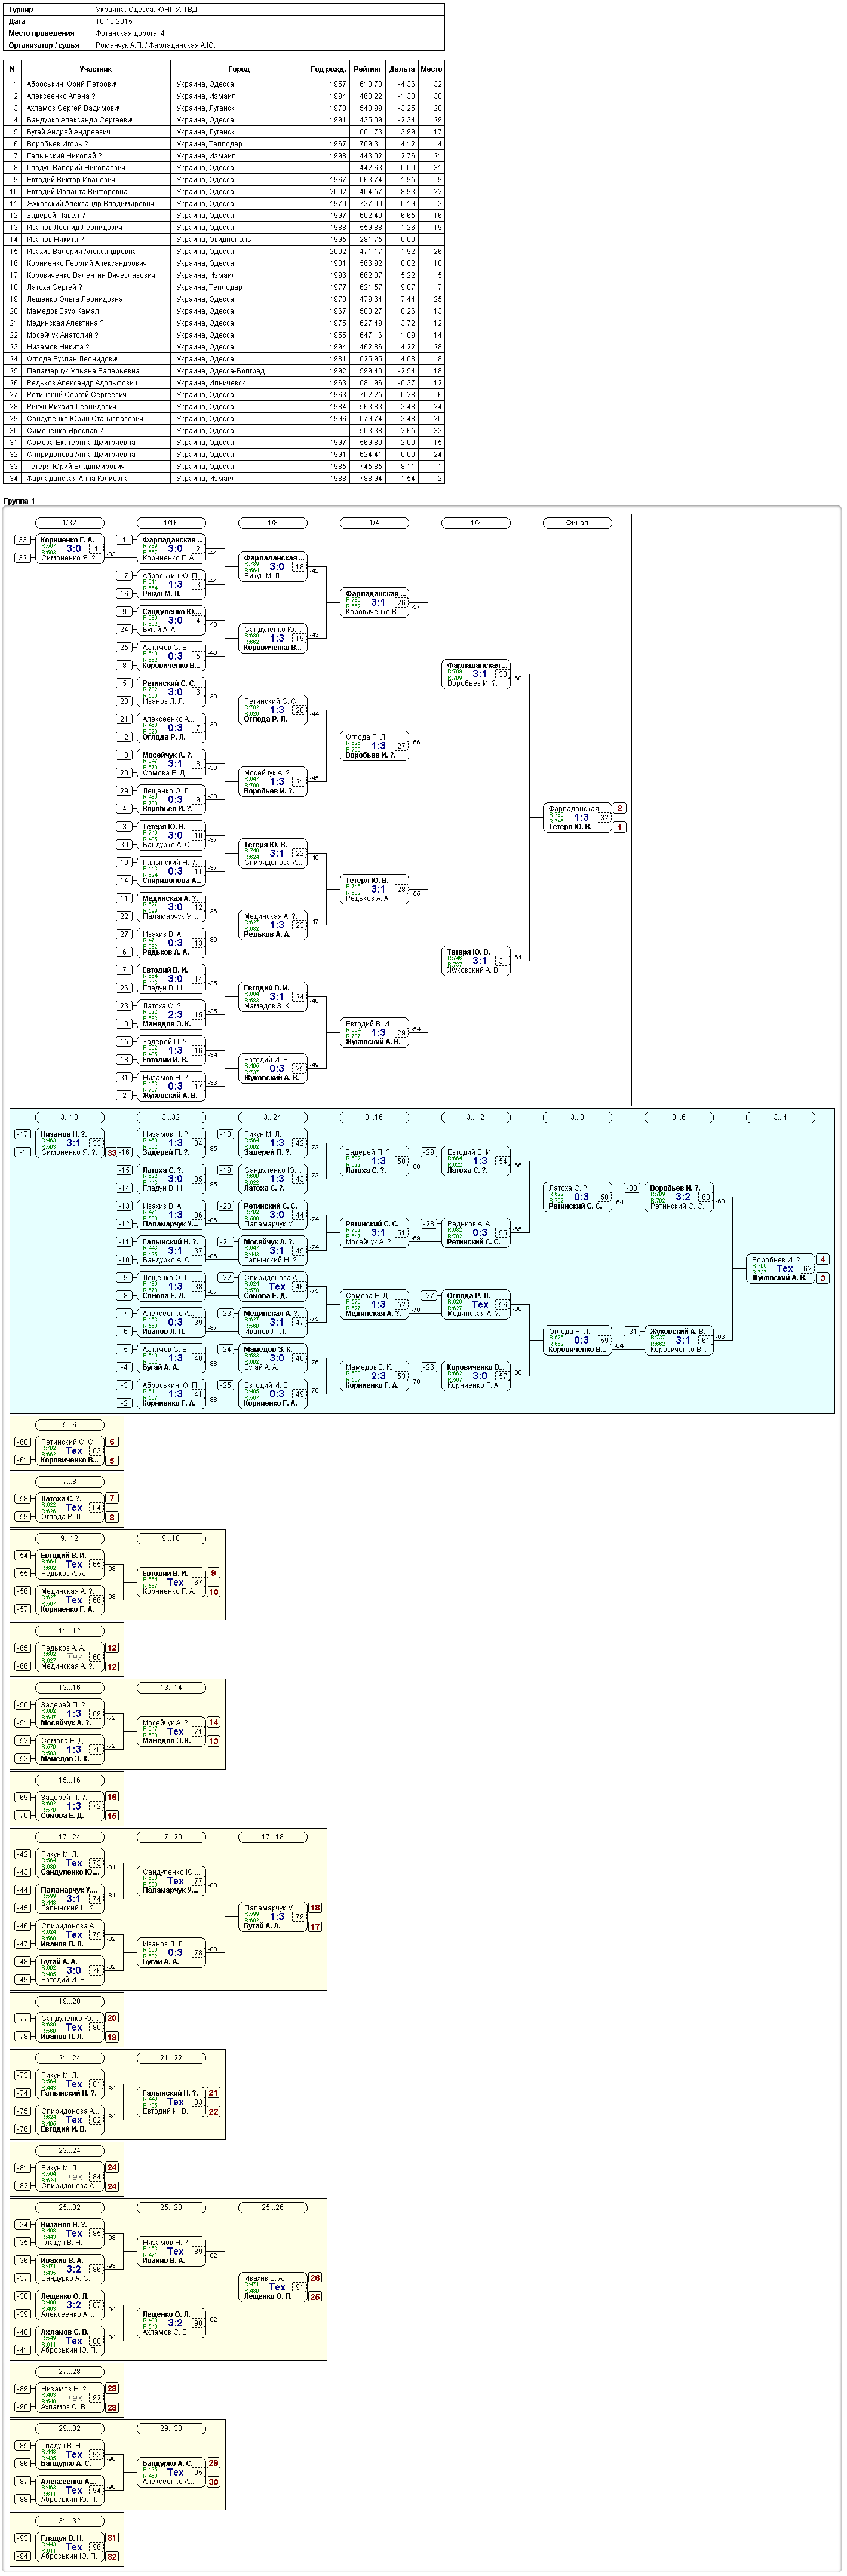
Task: Click the "1/2" round header
Action: pos(476,523)
